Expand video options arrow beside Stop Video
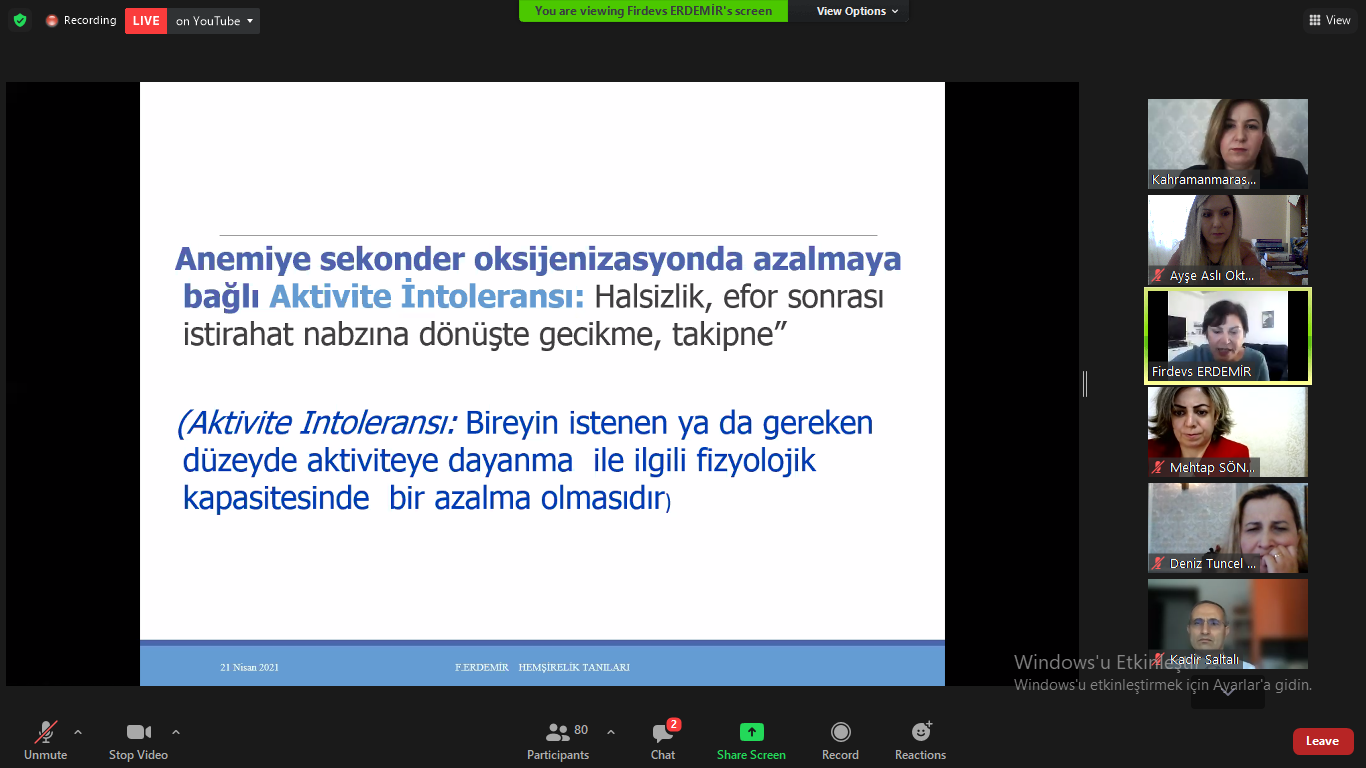Viewport: 1366px width, 768px height. pyautogui.click(x=176, y=731)
